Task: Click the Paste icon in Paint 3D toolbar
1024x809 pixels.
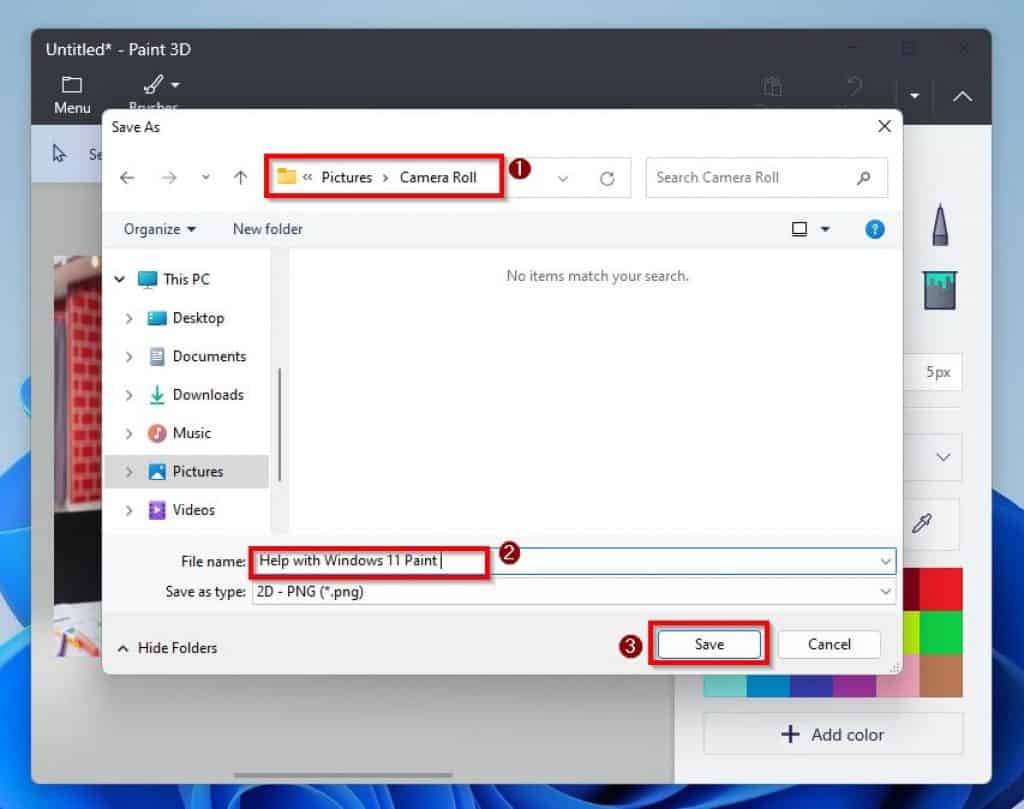Action: (773, 86)
